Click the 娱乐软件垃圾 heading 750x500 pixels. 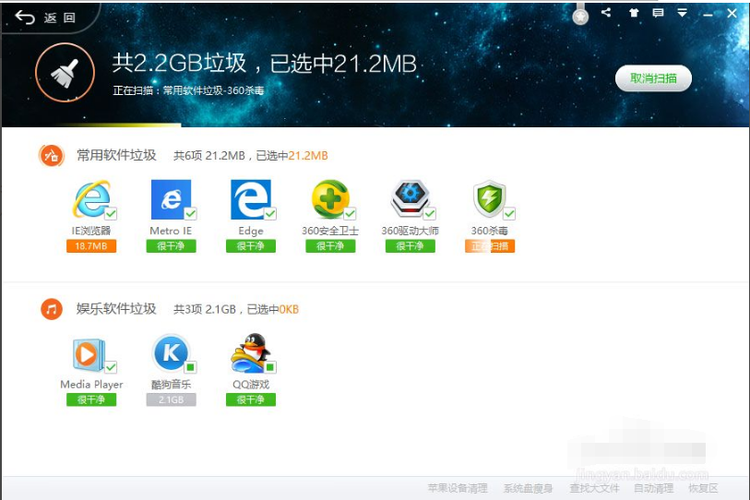click(x=116, y=309)
